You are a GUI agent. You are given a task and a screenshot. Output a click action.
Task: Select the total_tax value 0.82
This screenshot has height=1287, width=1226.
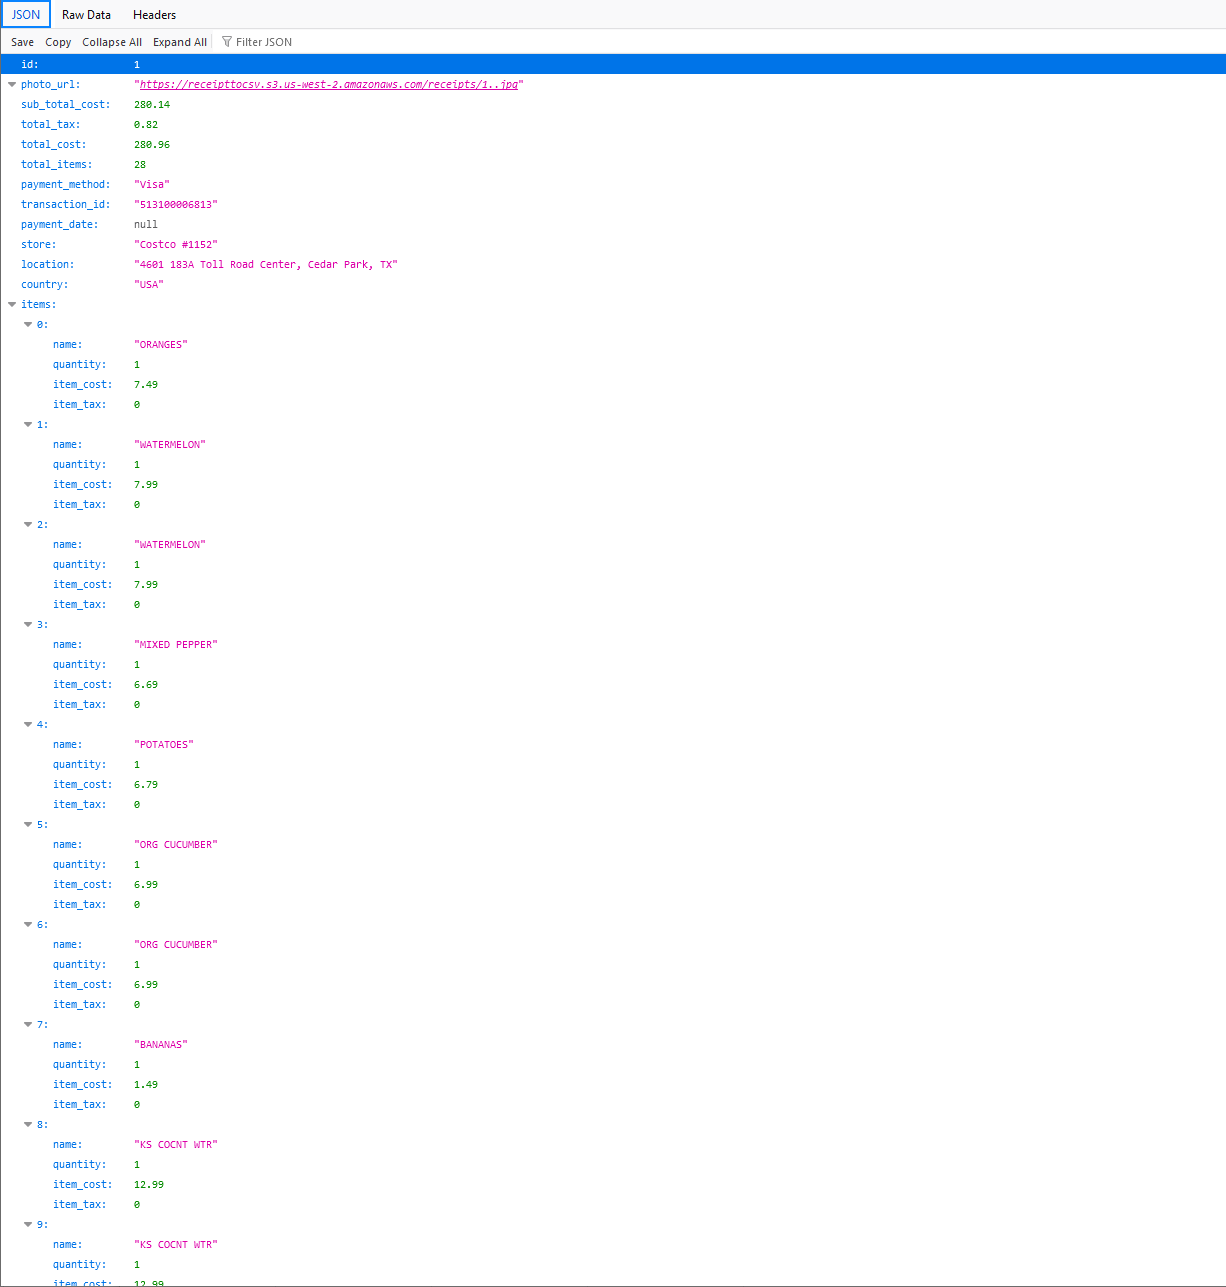tap(146, 125)
